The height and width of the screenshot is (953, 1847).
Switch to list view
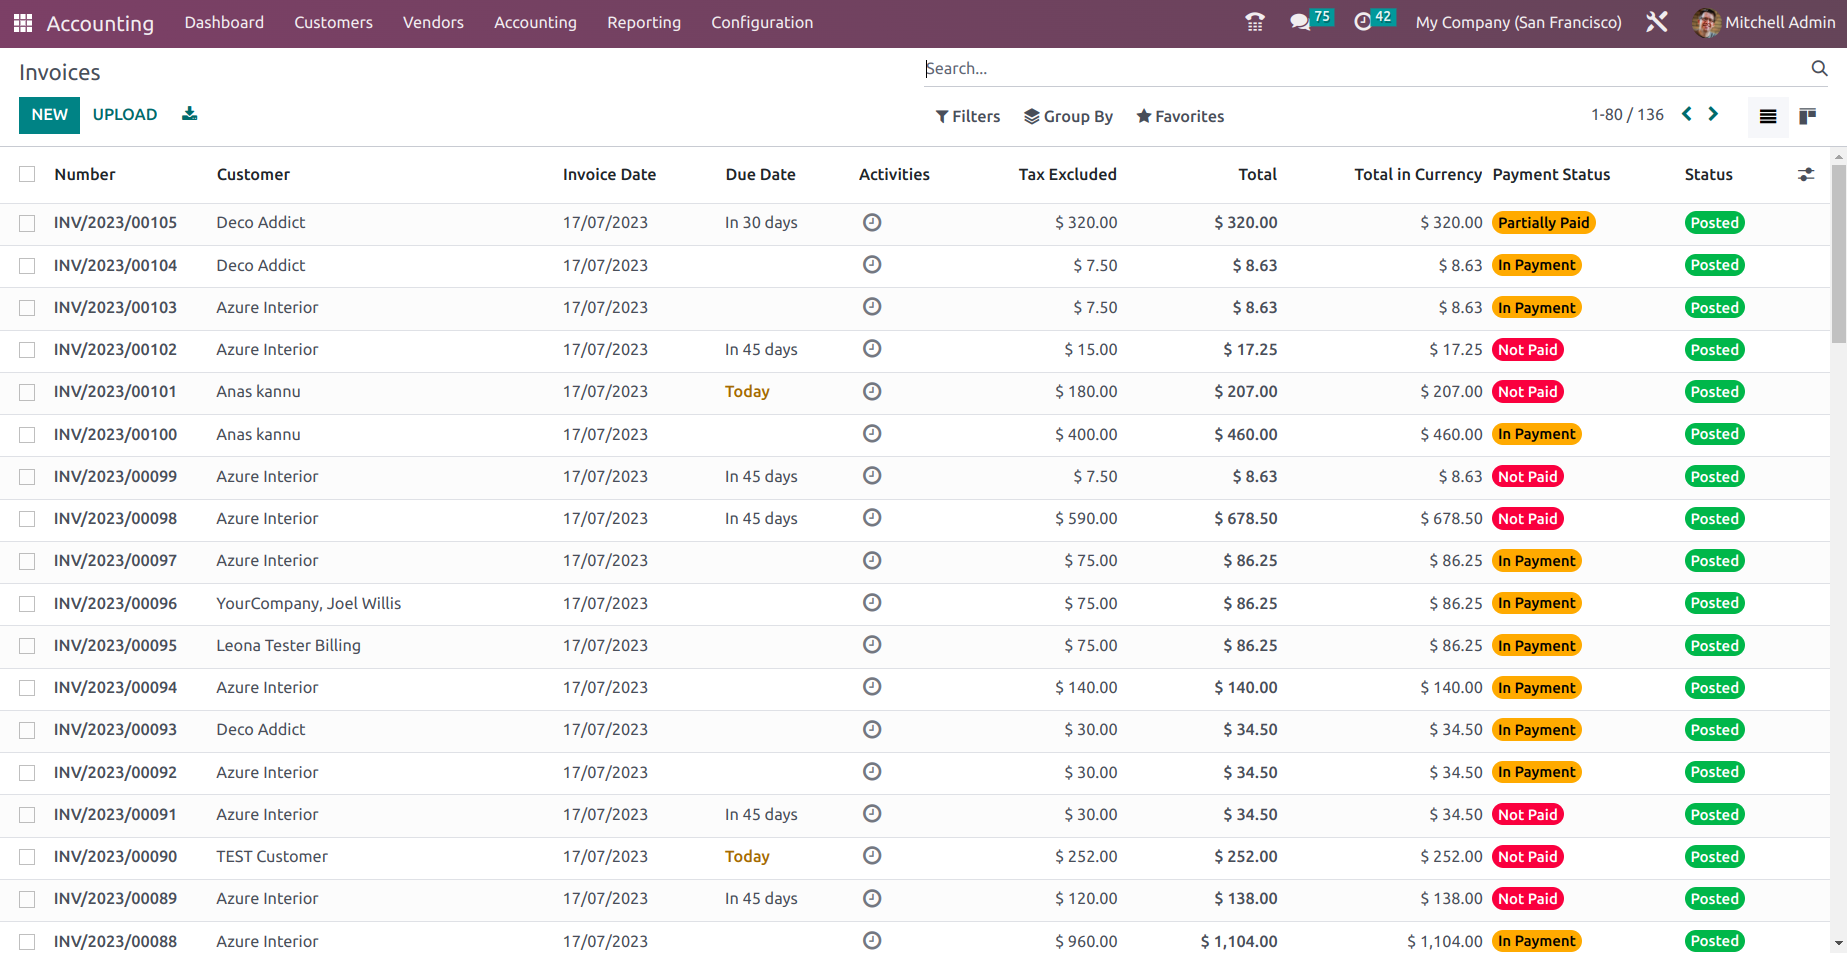coord(1767,116)
